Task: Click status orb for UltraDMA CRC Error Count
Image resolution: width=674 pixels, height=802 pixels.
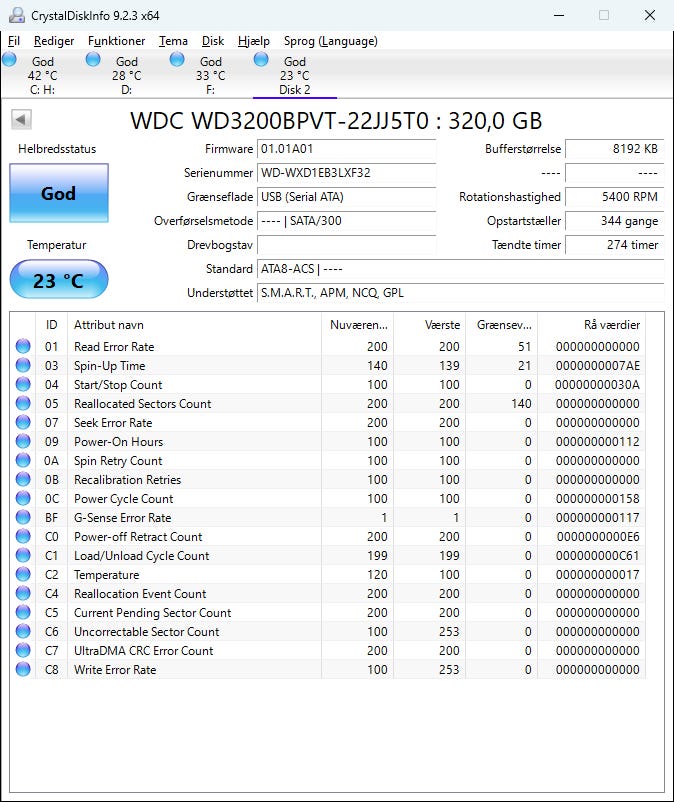Action: [x=23, y=650]
